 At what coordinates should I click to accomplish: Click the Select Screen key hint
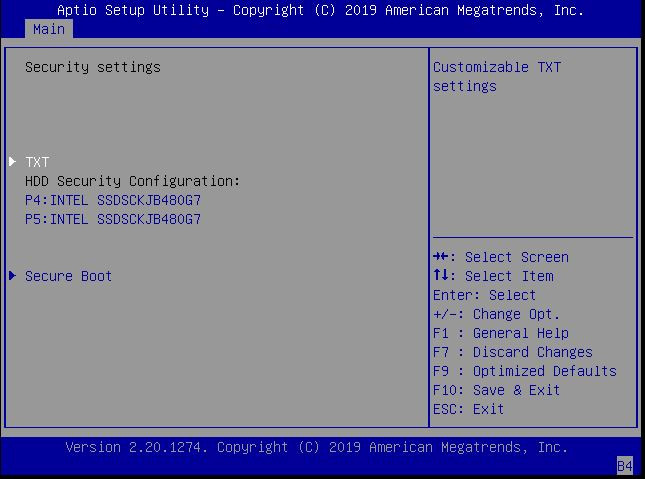(501, 257)
